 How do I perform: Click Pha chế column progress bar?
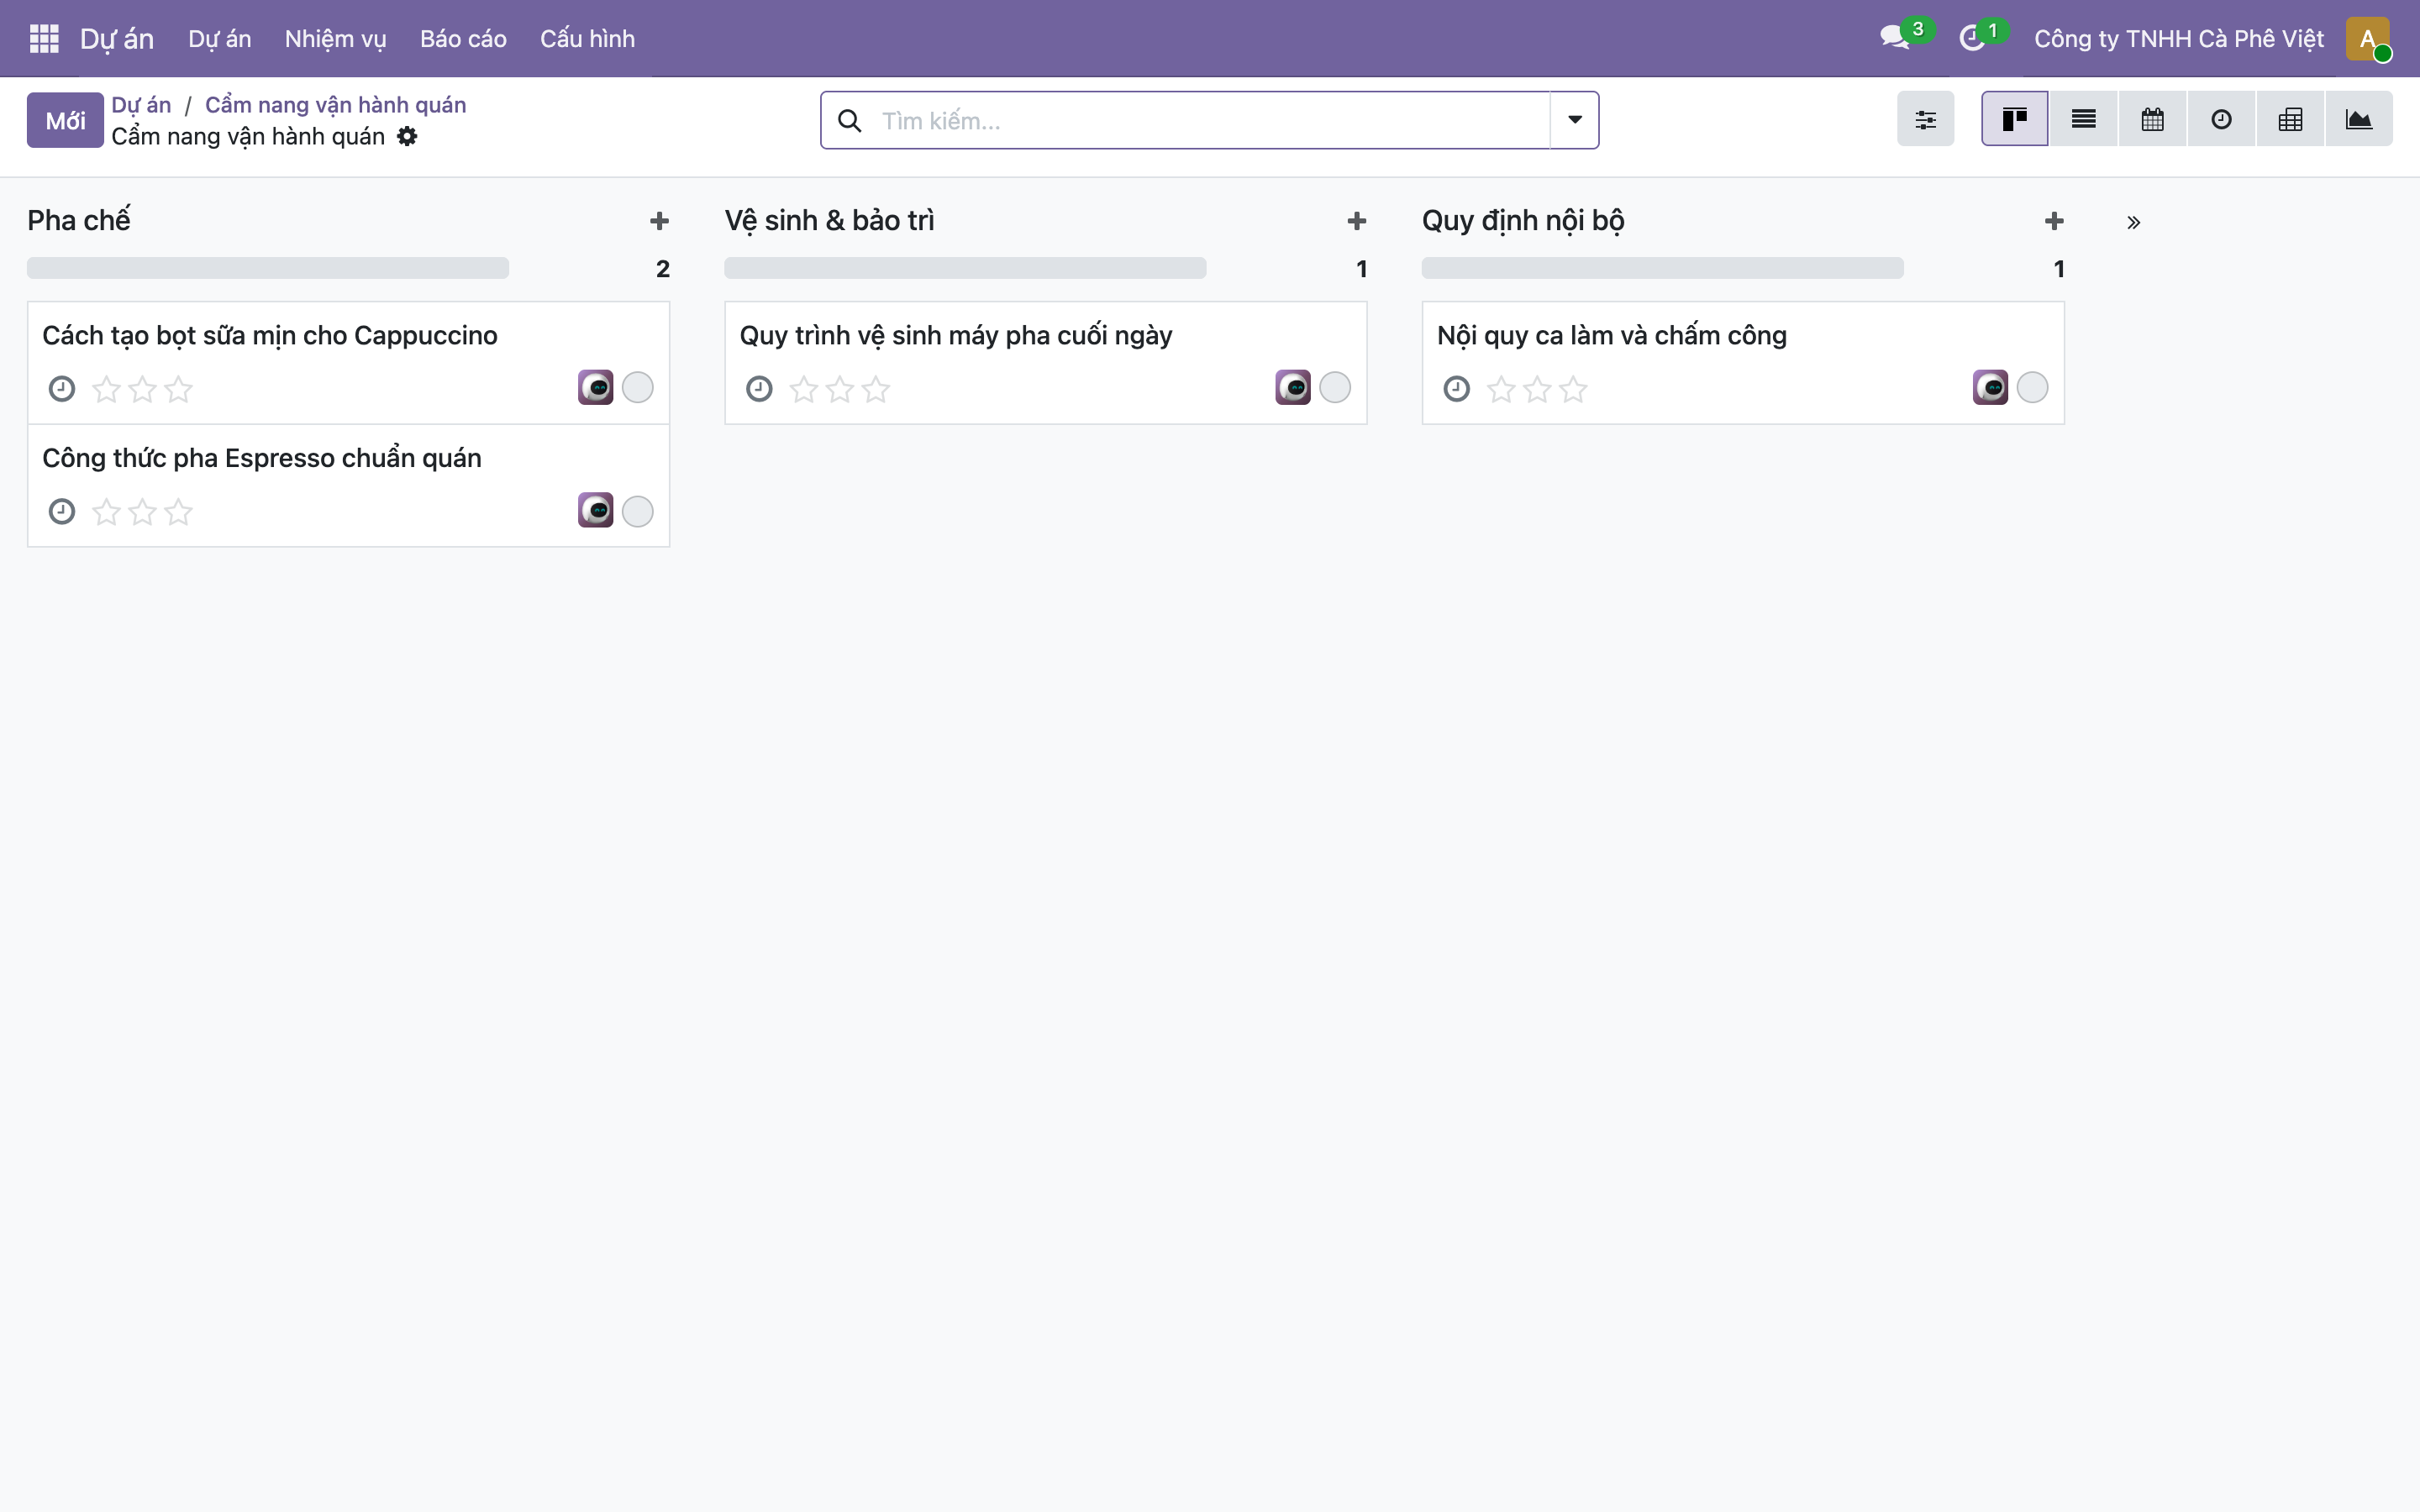tap(268, 268)
